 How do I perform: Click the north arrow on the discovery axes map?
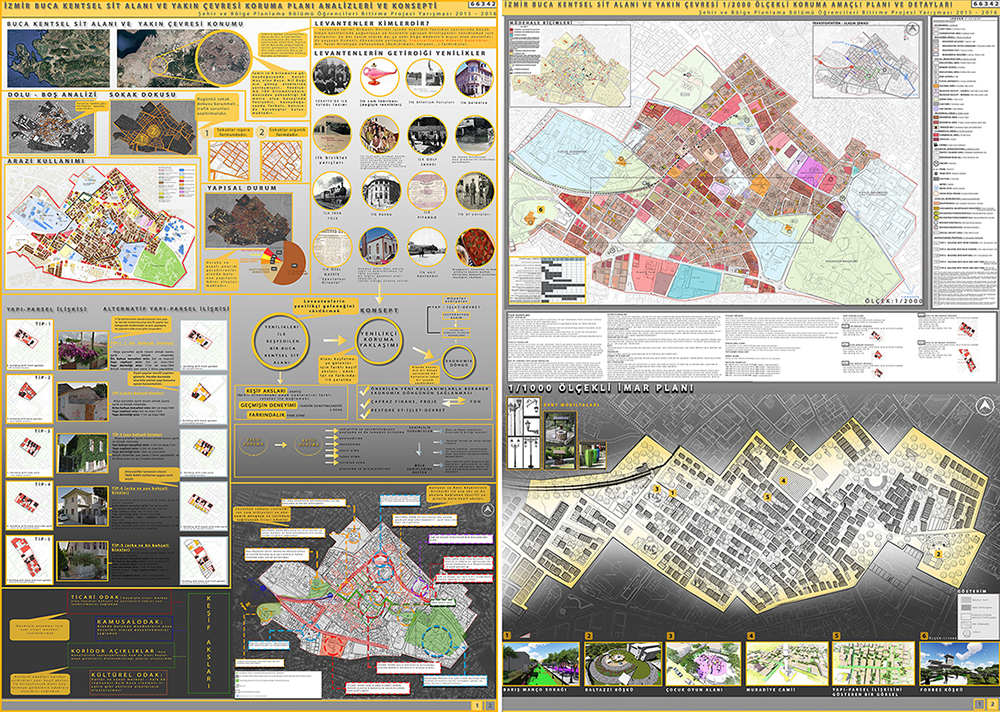tap(487, 509)
